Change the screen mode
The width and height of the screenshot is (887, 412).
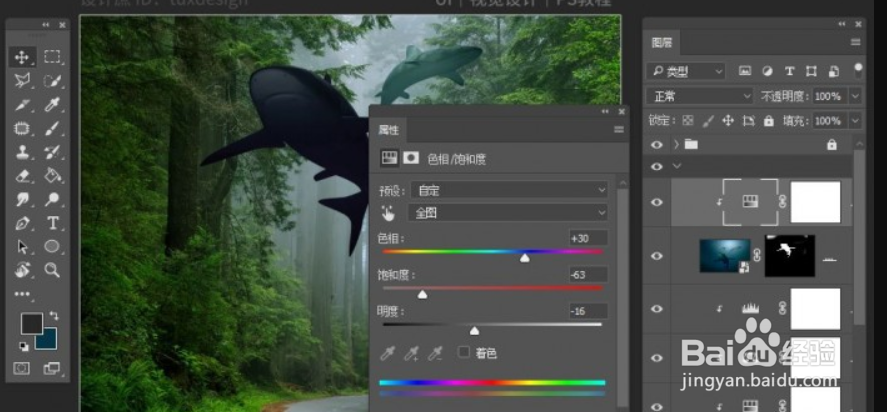pyautogui.click(x=51, y=368)
